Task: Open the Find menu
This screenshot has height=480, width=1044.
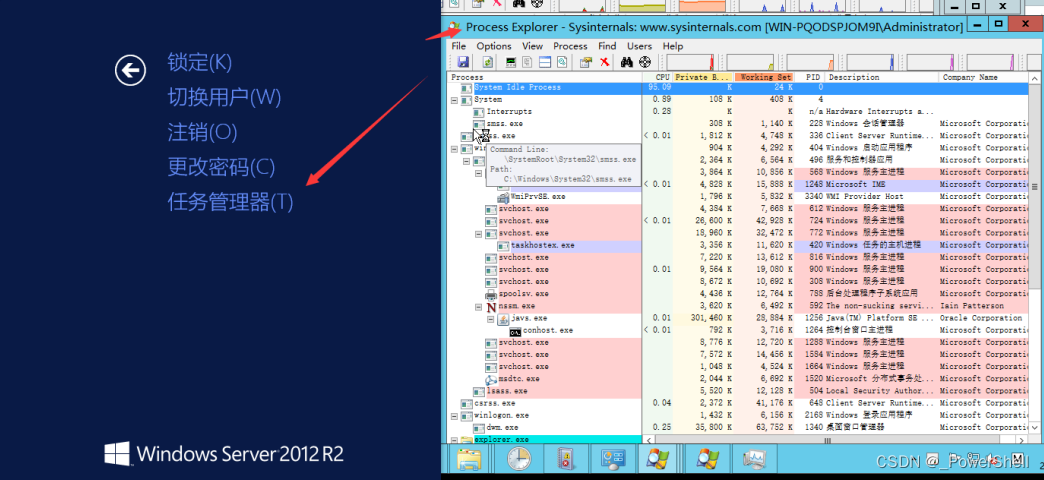Action: click(607, 46)
